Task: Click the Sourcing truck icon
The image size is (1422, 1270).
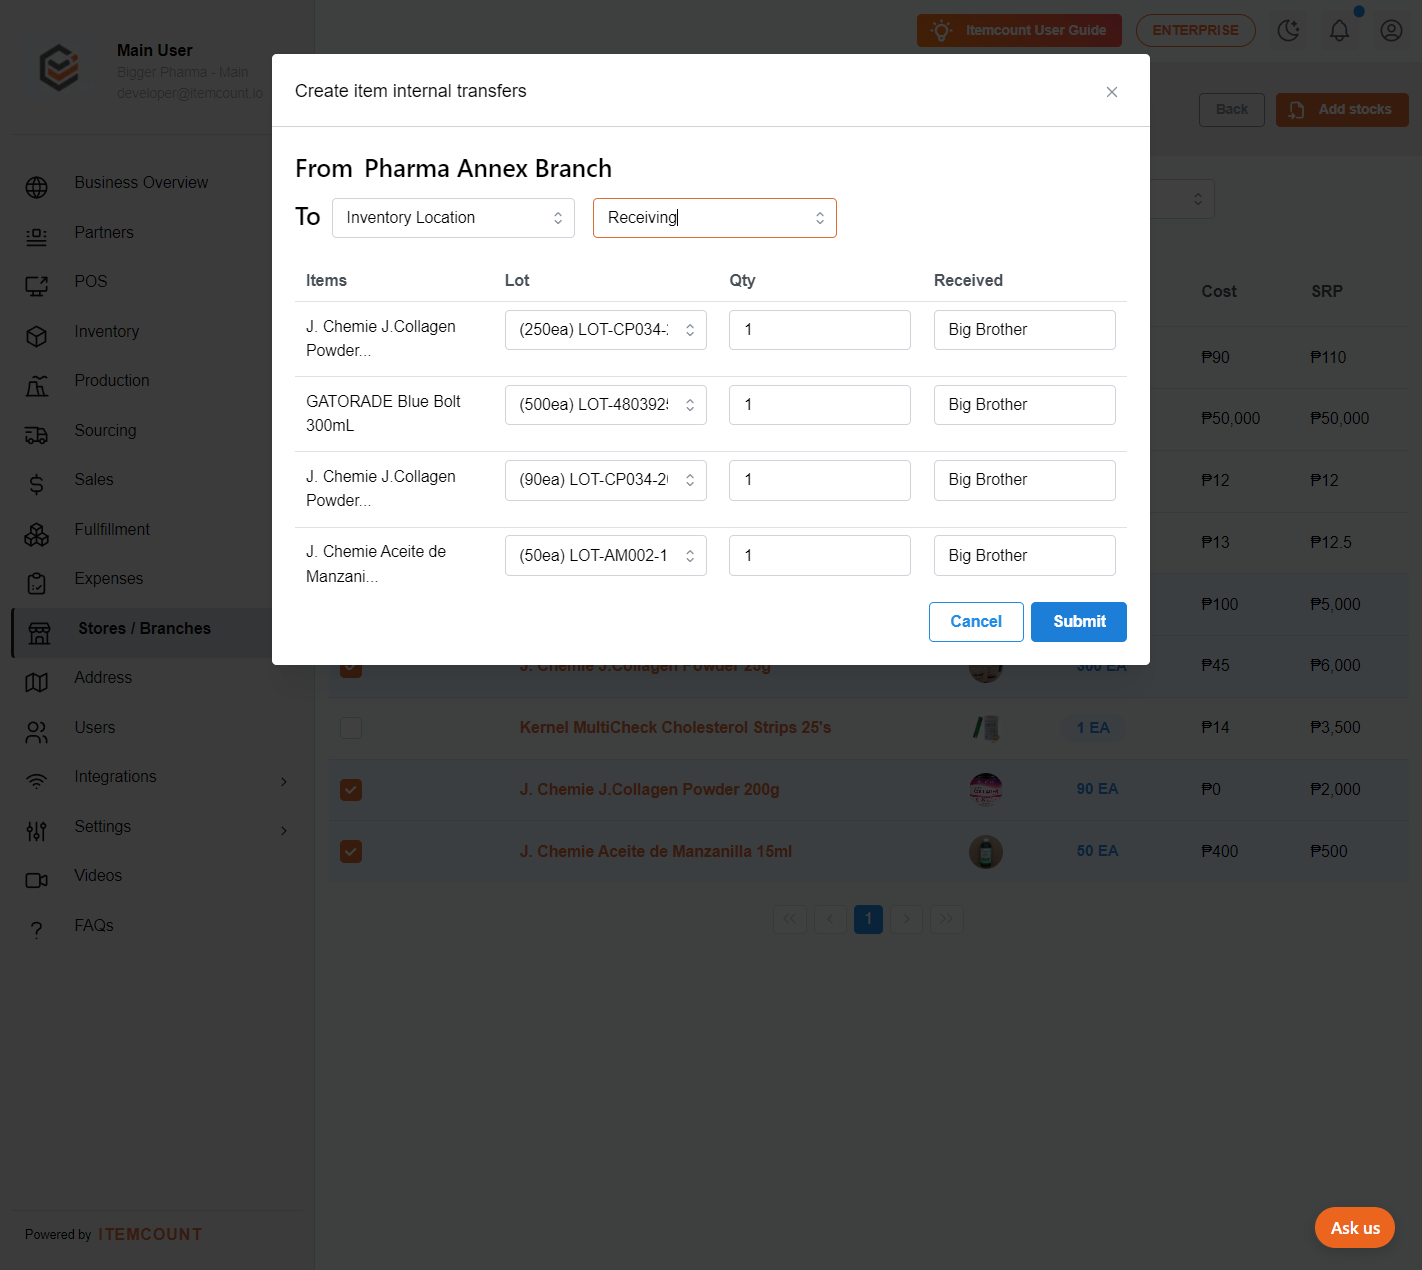Action: click(37, 435)
